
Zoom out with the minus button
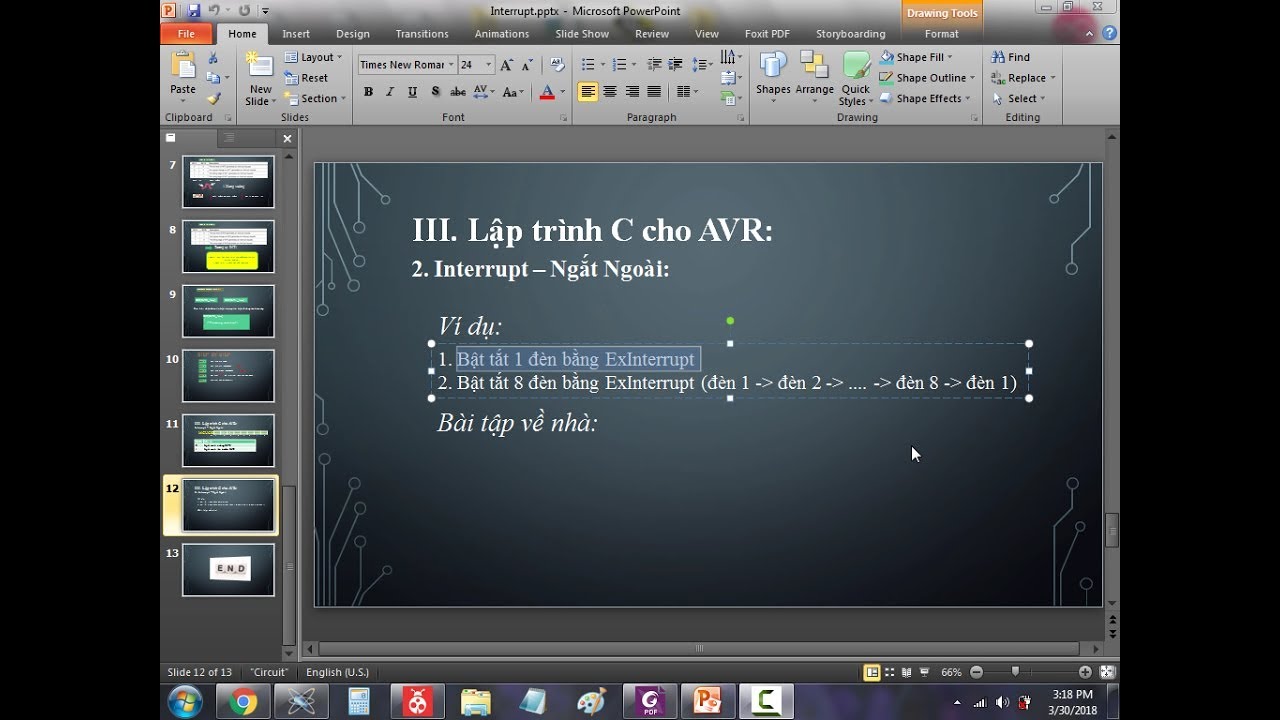[x=976, y=672]
